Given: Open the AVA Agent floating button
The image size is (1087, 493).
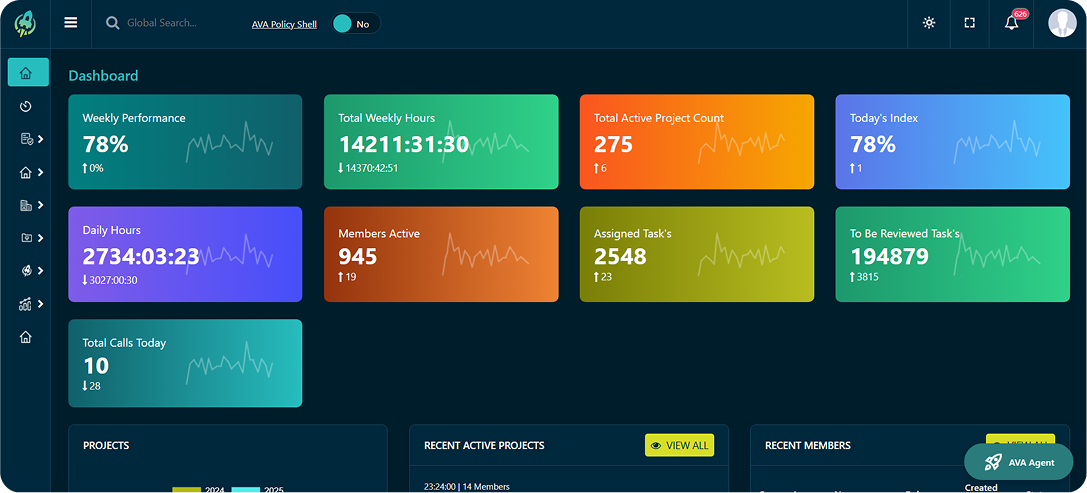Looking at the screenshot, I should (1018, 462).
